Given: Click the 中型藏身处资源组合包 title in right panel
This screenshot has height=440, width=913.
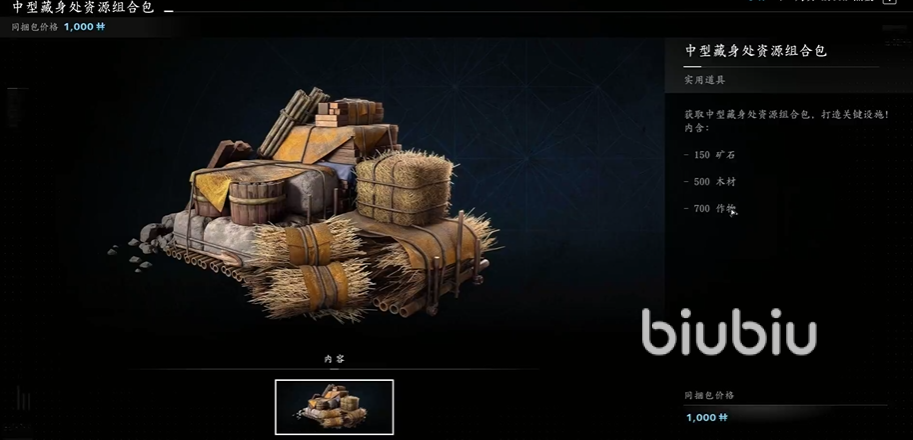Looking at the screenshot, I should [756, 51].
